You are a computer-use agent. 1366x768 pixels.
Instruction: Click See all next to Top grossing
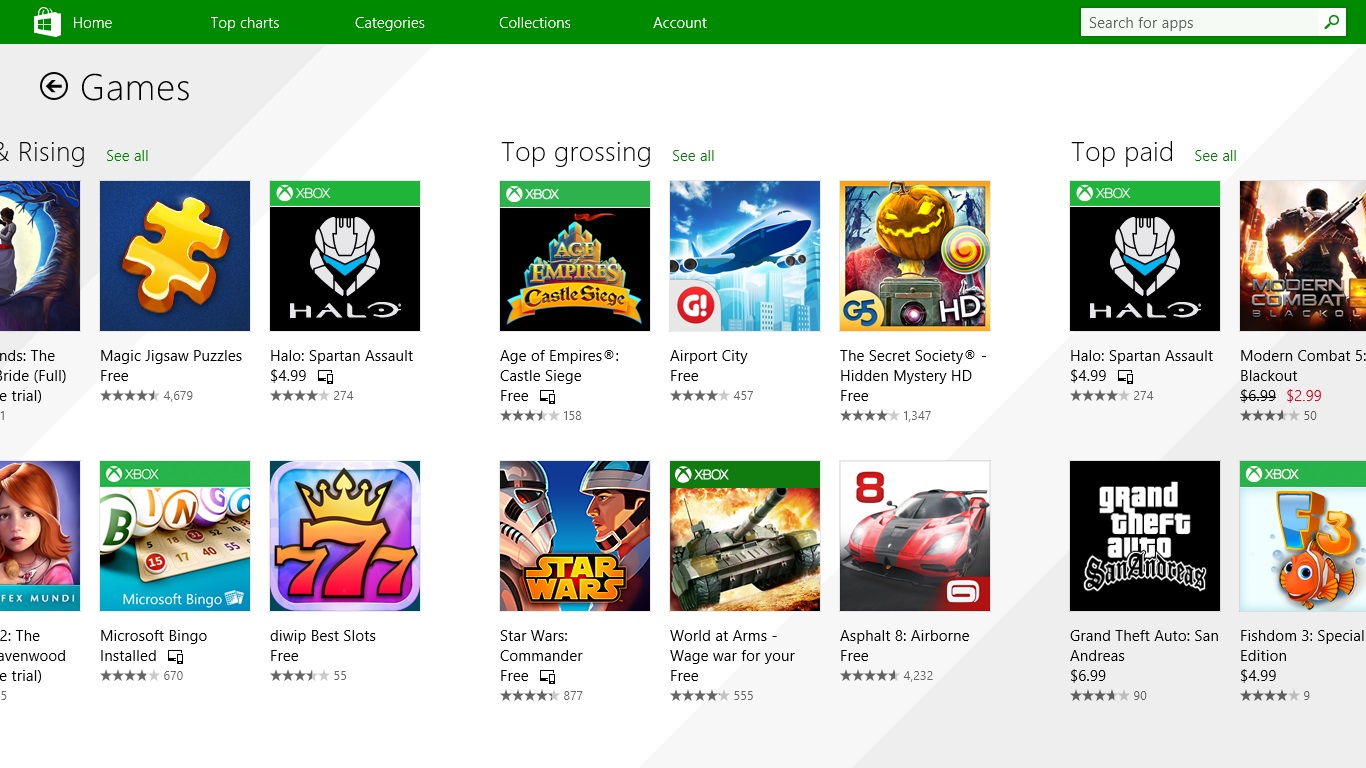(693, 156)
